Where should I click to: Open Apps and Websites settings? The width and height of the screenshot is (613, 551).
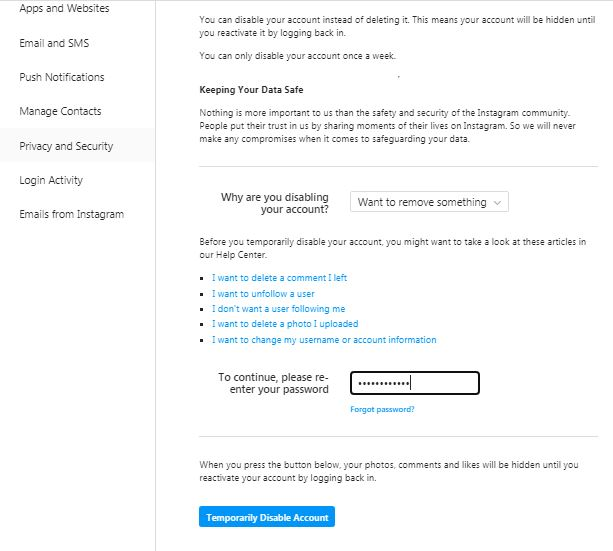pos(64,9)
